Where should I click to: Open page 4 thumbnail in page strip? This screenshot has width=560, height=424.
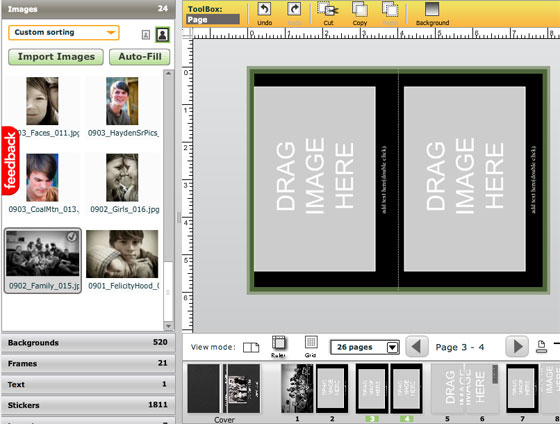pyautogui.click(x=406, y=389)
